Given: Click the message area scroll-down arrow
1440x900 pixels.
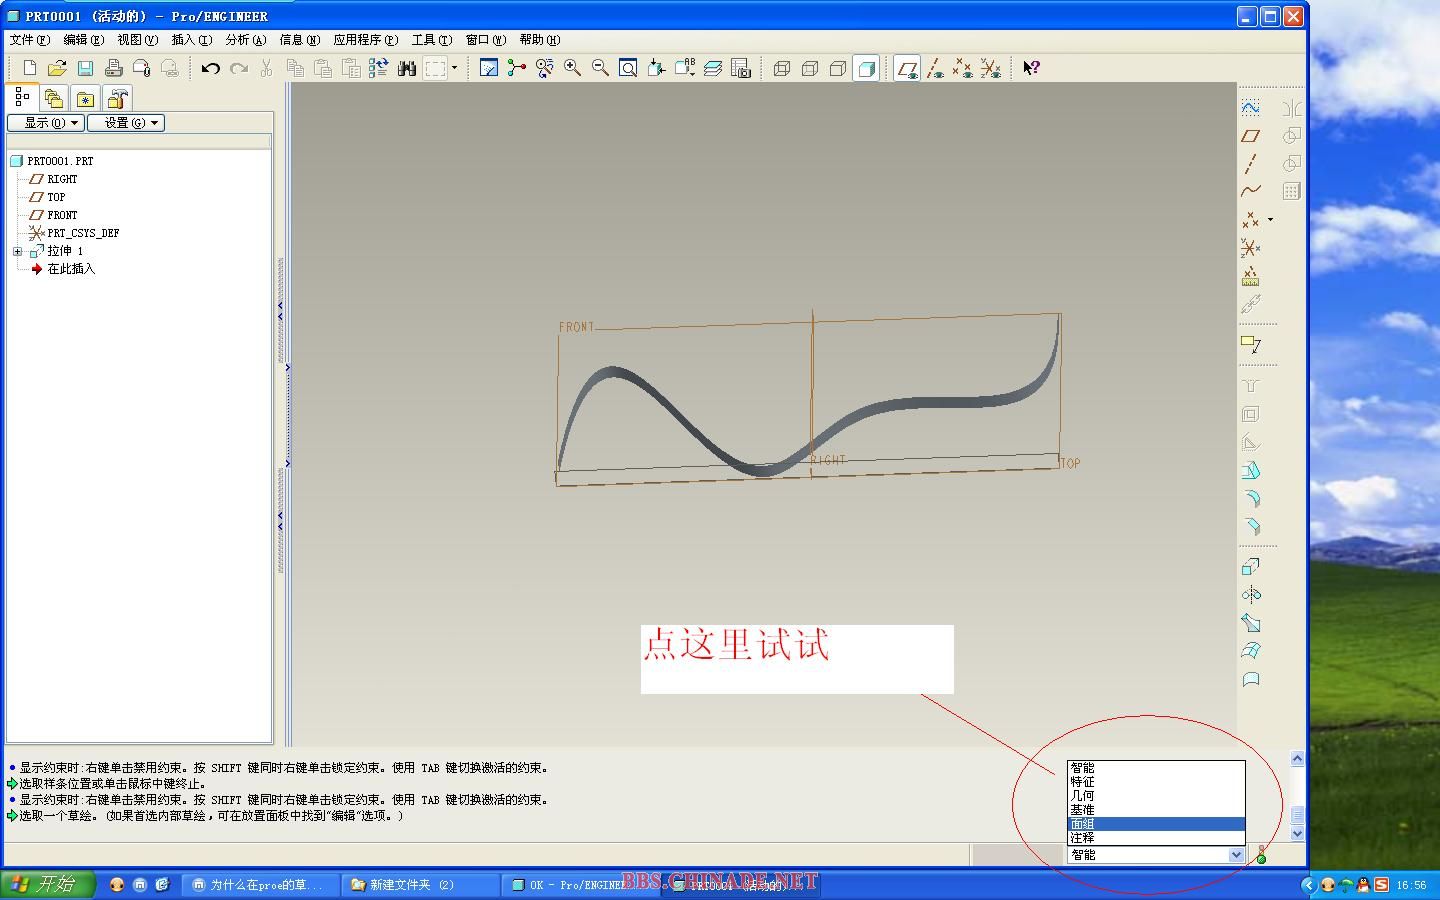Looking at the screenshot, I should coord(1297,833).
